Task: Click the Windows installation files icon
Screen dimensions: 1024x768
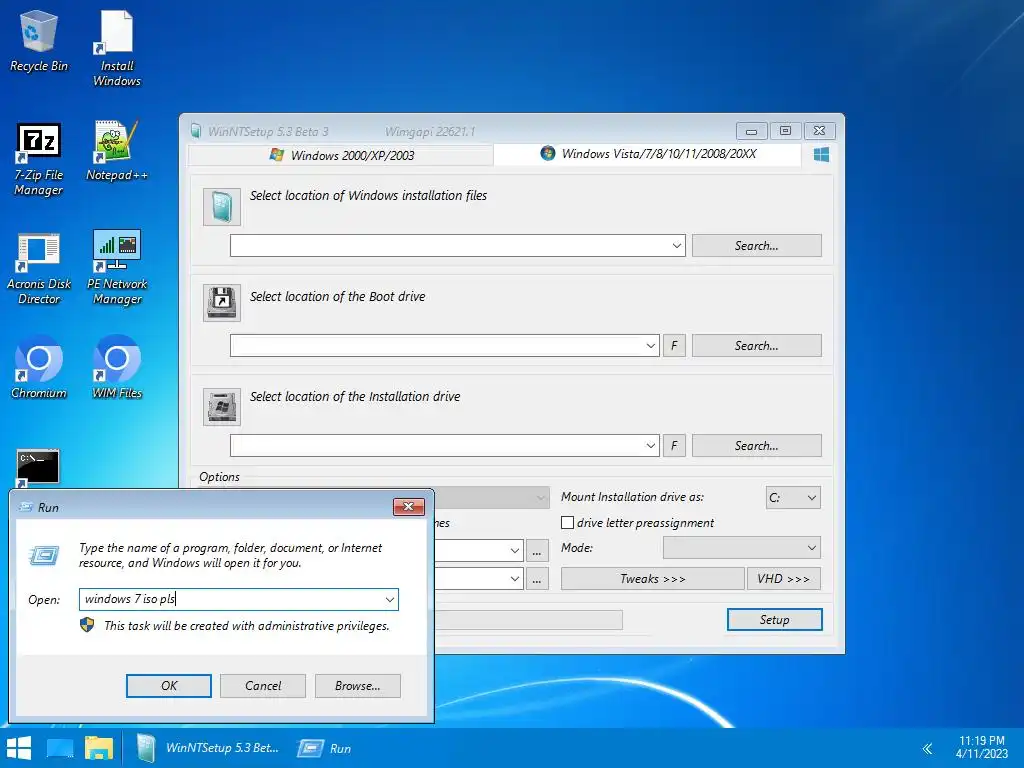Action: (x=221, y=207)
